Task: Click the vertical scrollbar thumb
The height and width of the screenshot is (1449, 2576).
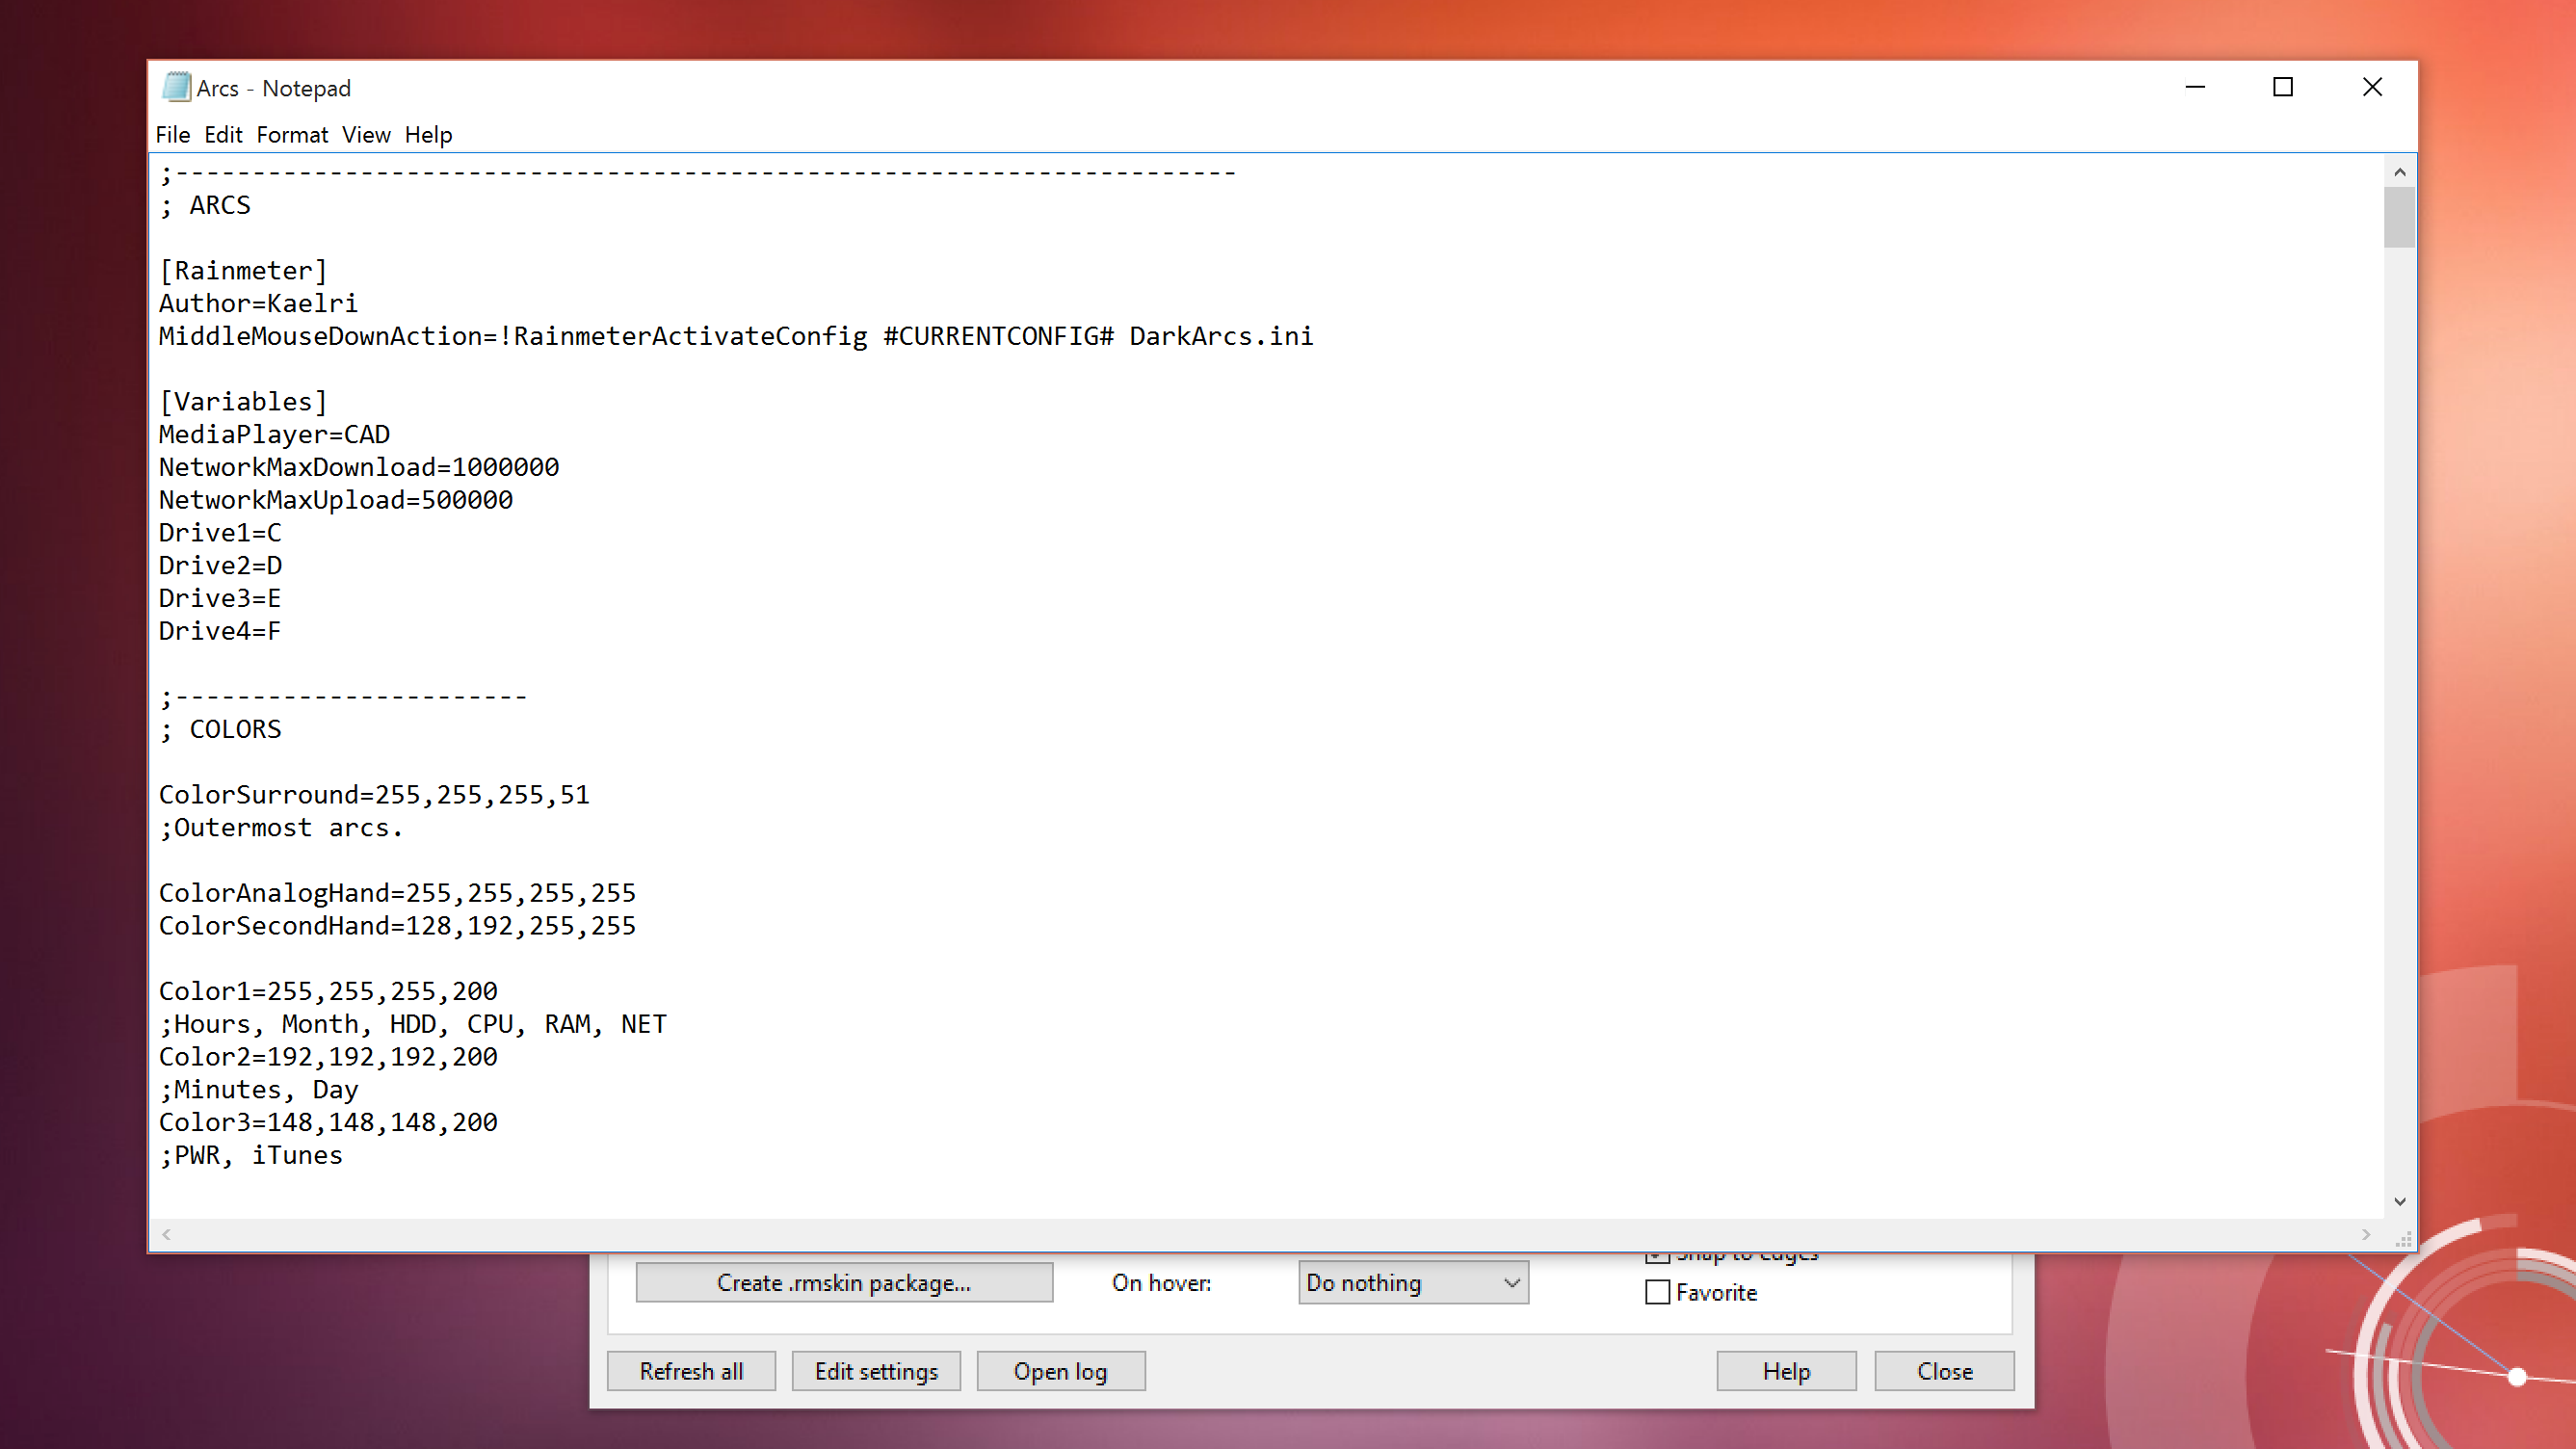Action: (2399, 216)
